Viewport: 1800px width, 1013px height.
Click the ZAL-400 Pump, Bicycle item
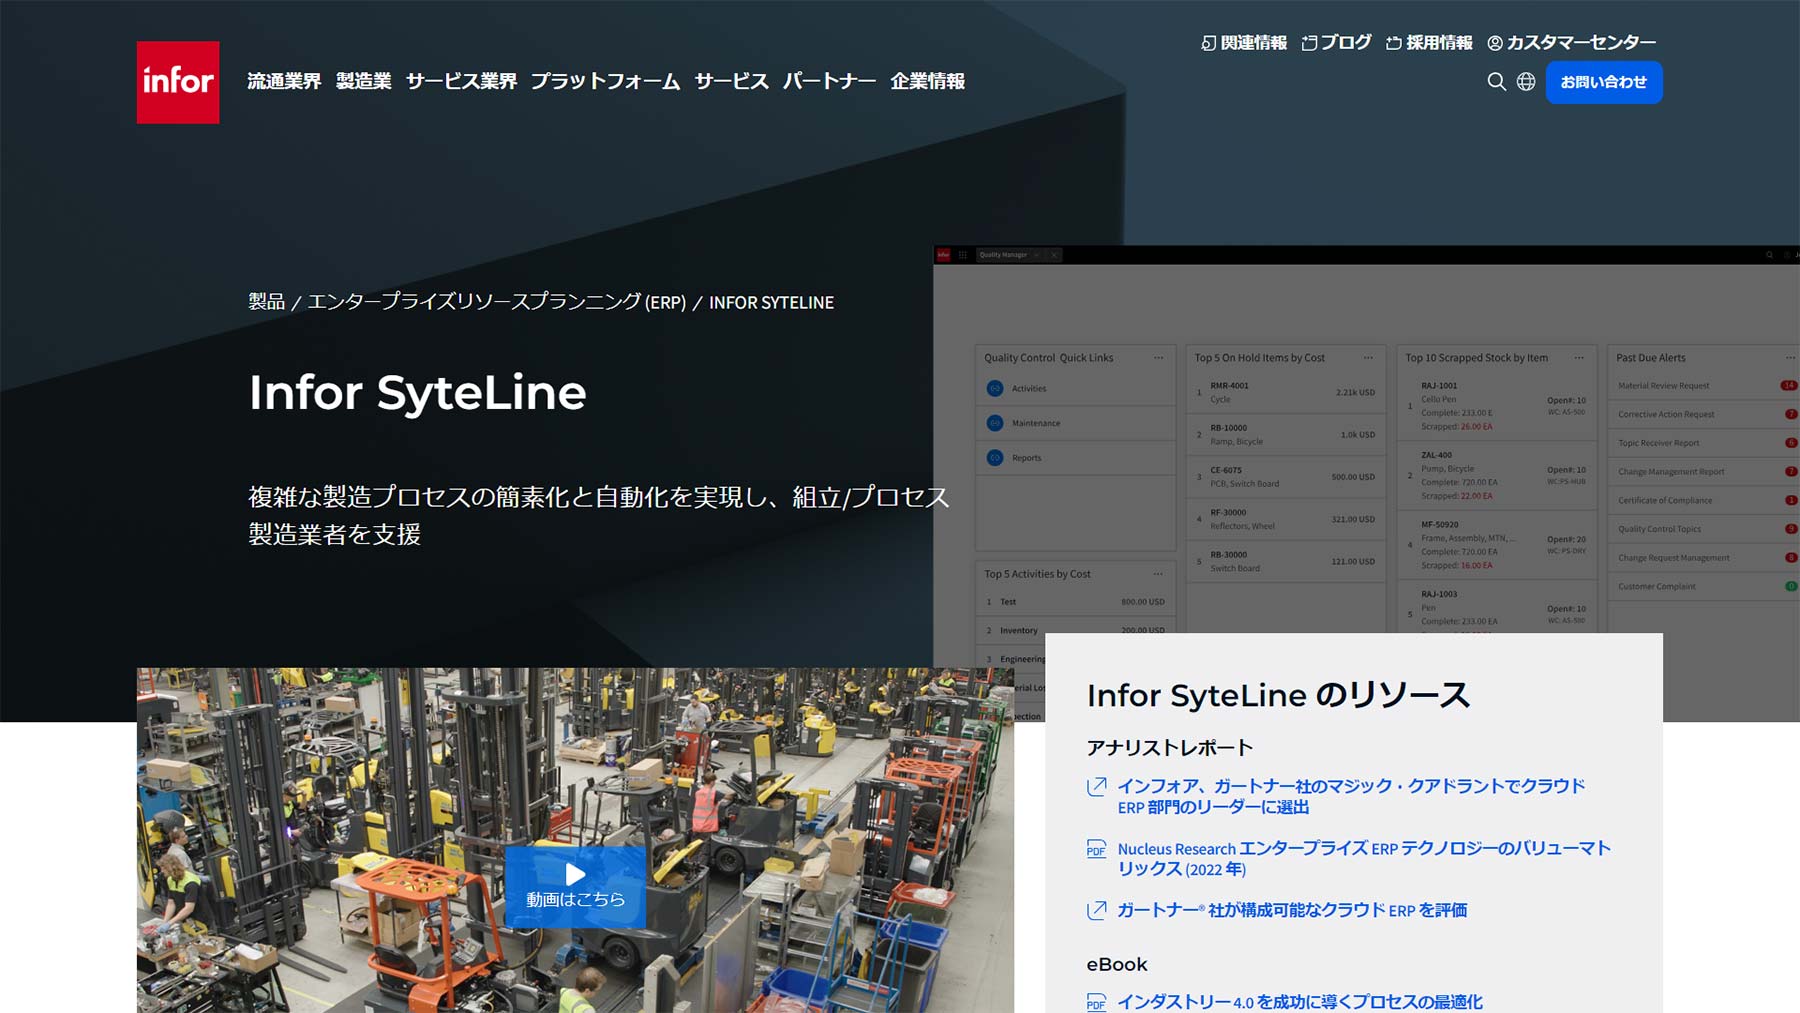(x=1497, y=475)
